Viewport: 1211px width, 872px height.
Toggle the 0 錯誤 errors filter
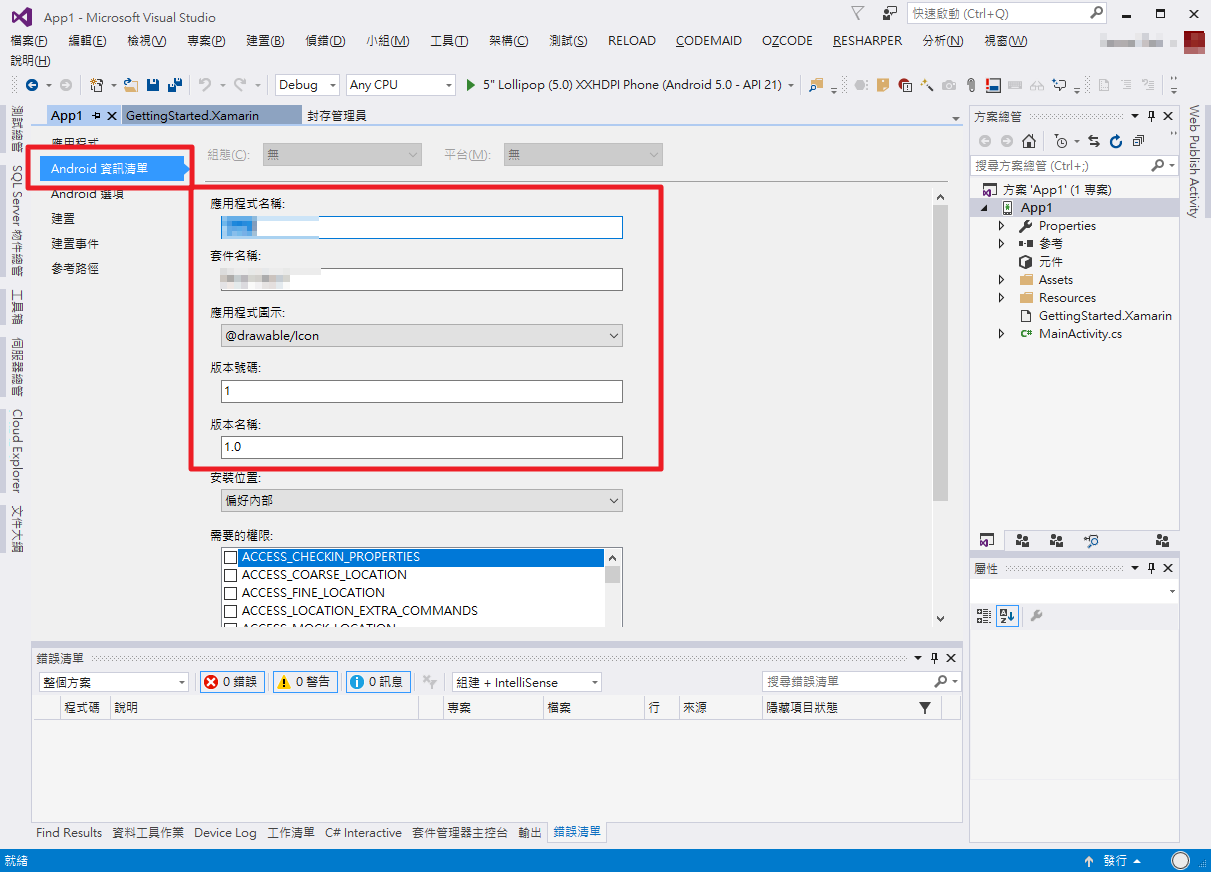231,682
